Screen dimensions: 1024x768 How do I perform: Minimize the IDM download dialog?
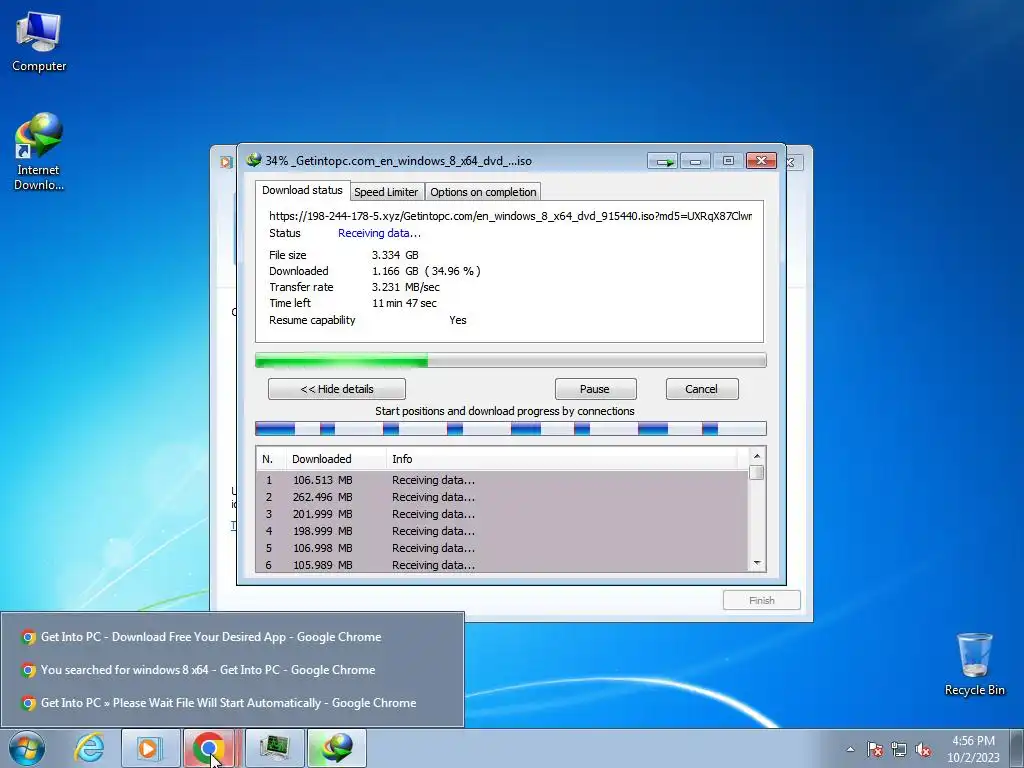(696, 161)
